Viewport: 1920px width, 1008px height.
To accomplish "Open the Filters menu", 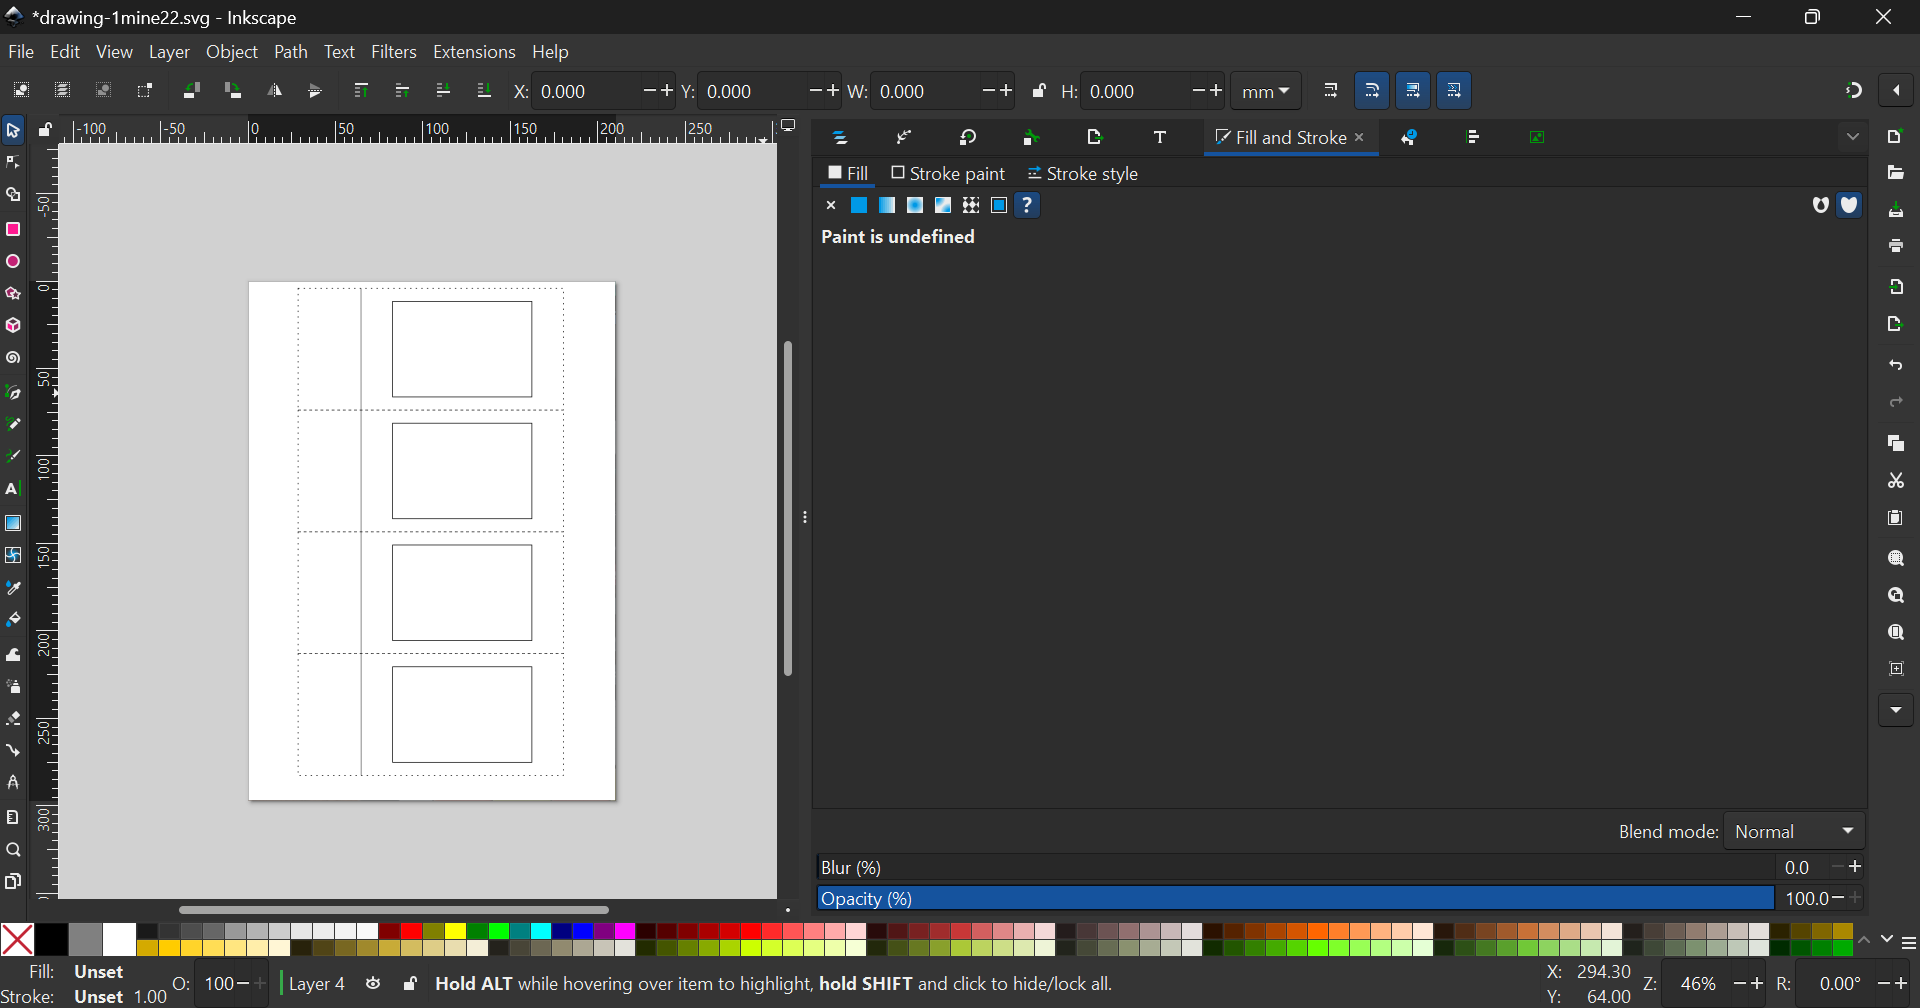I will tap(394, 52).
